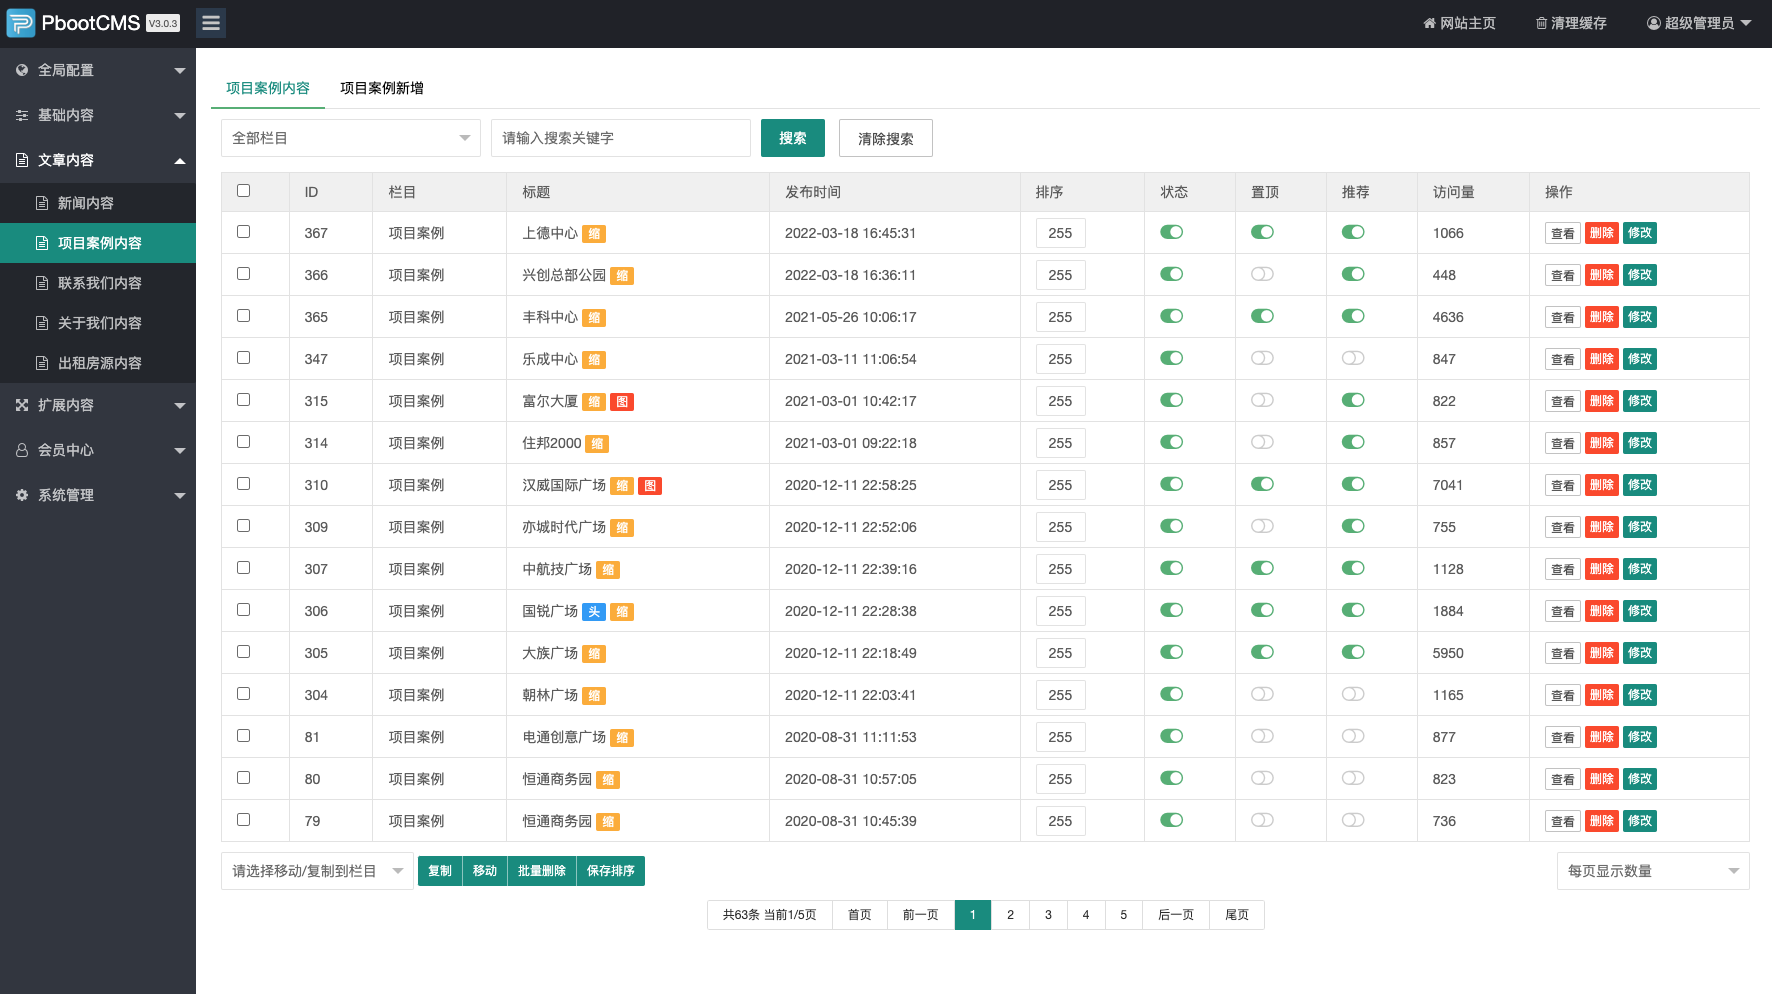Tick the select-all checkbox in table header
This screenshot has height=994, width=1772.
coord(243,191)
